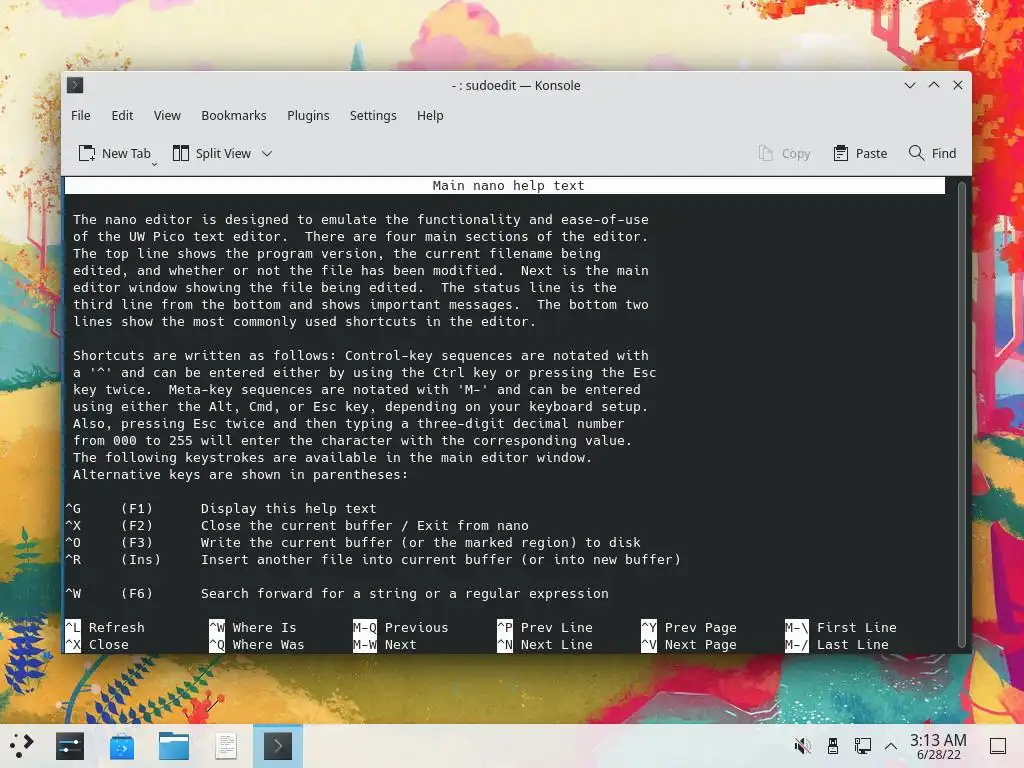Maximize the Konsole window
Image resolution: width=1024 pixels, height=768 pixels.
click(x=934, y=85)
